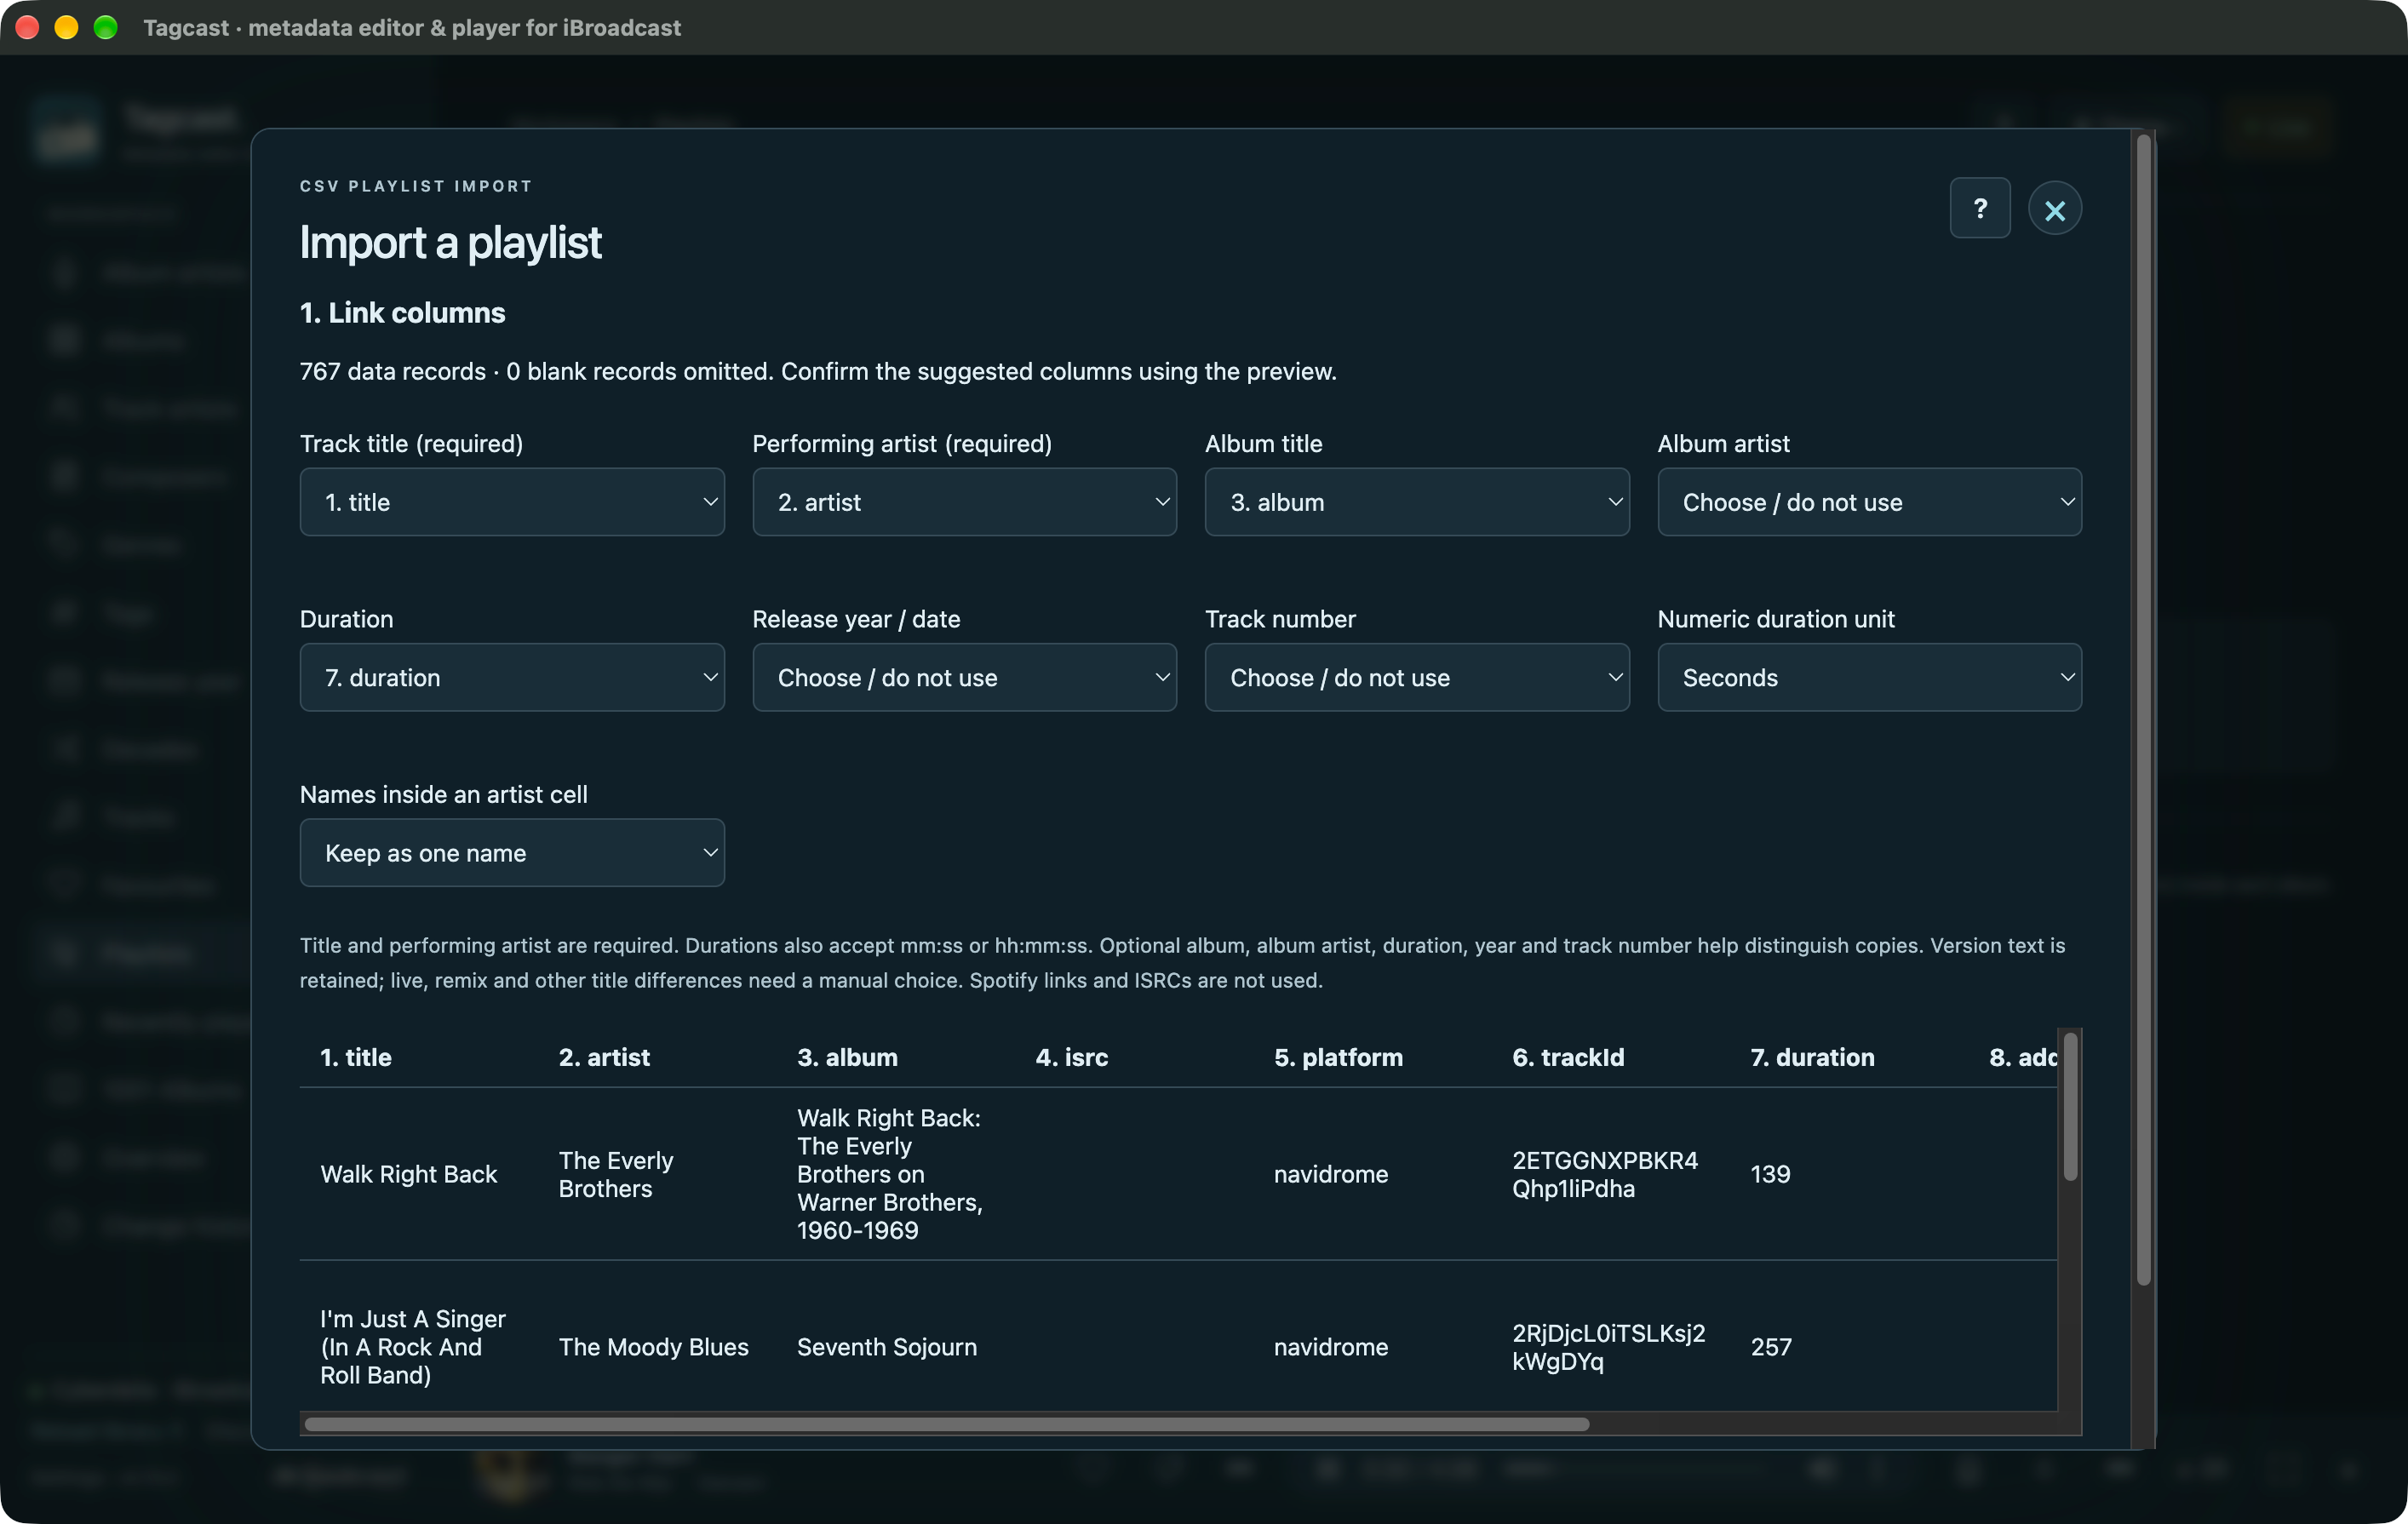Image resolution: width=2408 pixels, height=1524 pixels.
Task: Click the '3. album' column header
Action: tap(847, 1057)
